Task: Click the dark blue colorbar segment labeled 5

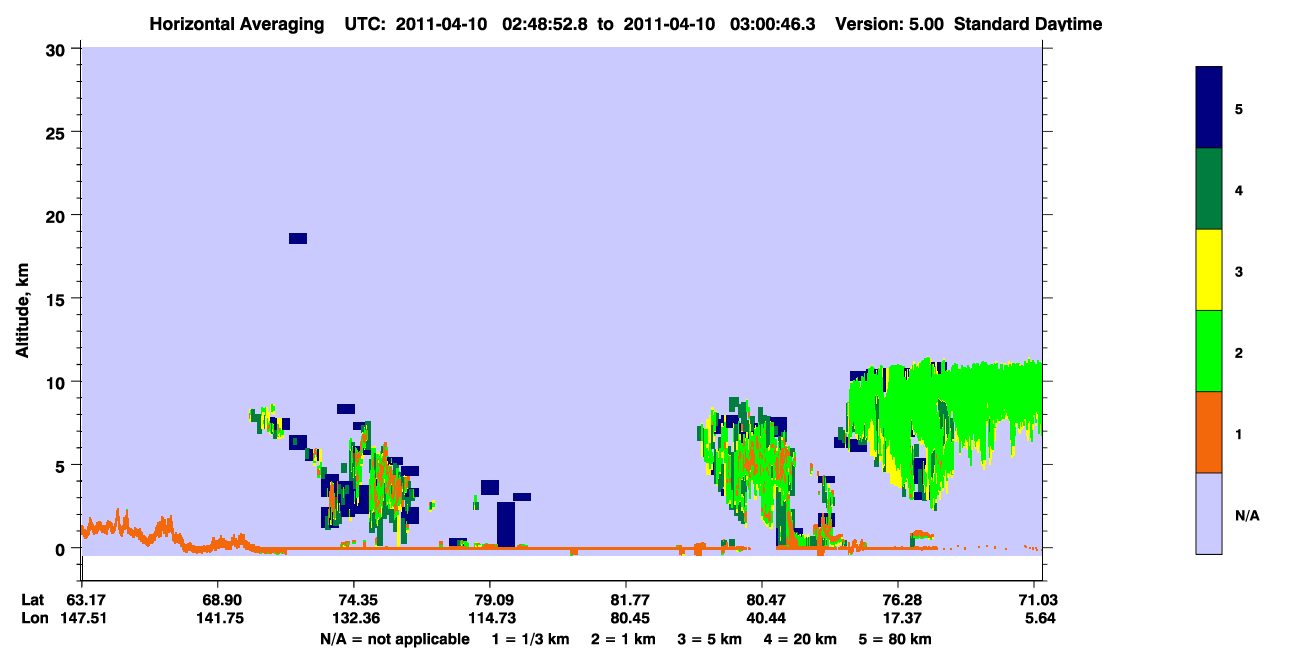Action: [1209, 107]
